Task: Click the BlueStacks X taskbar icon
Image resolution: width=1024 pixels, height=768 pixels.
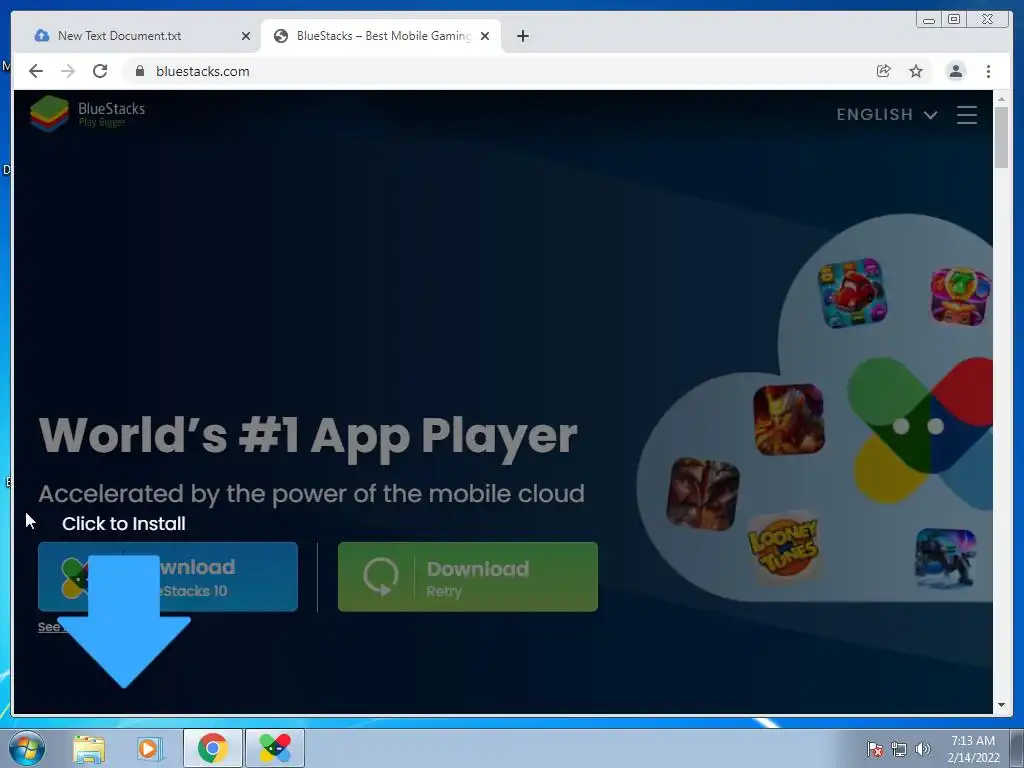Action: (275, 748)
